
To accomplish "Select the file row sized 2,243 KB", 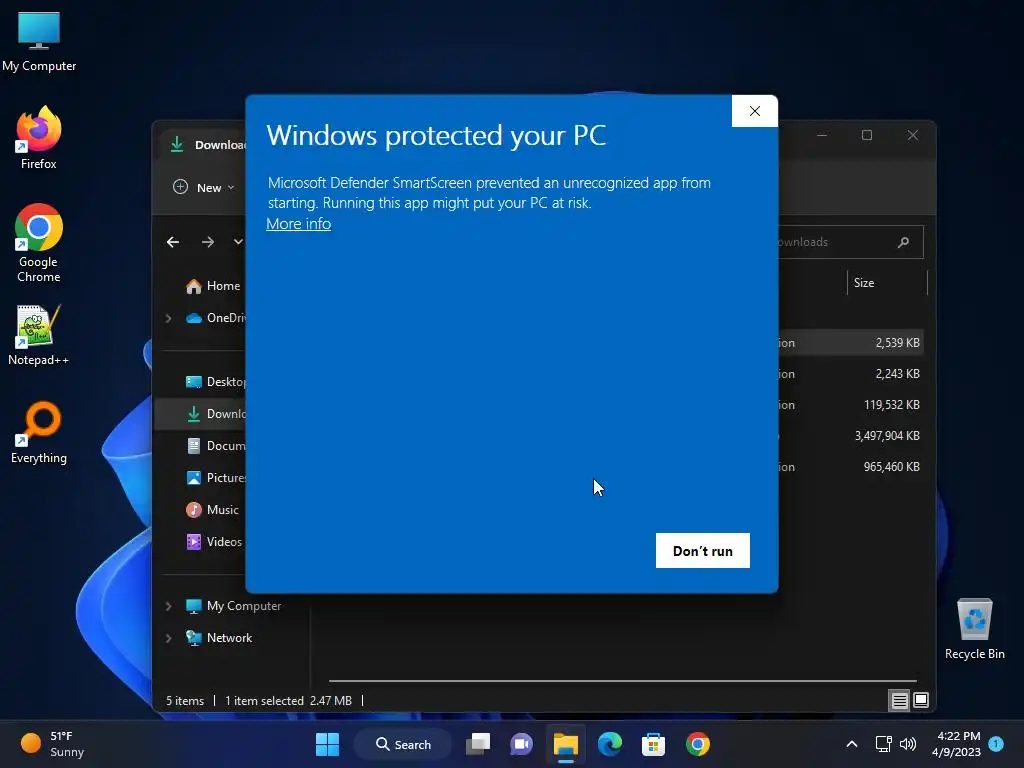I will pos(850,374).
